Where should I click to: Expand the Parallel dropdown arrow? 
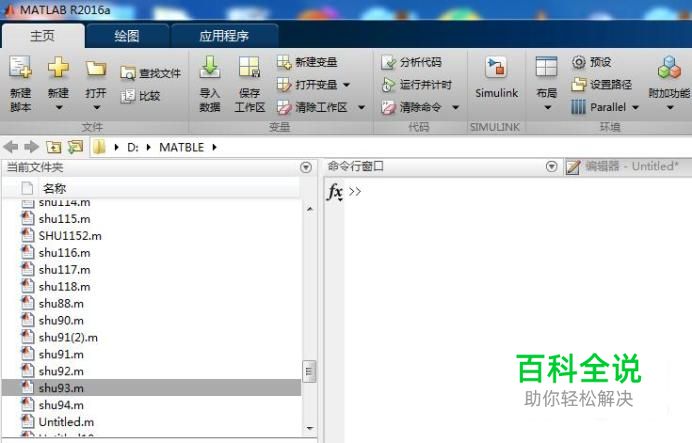click(636, 107)
